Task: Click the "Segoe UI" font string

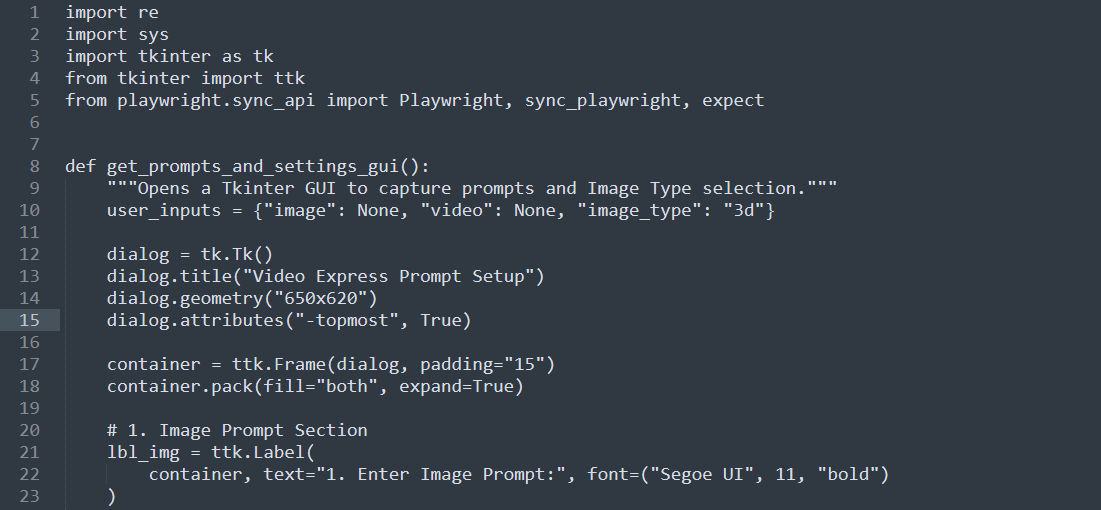Action: coord(706,474)
